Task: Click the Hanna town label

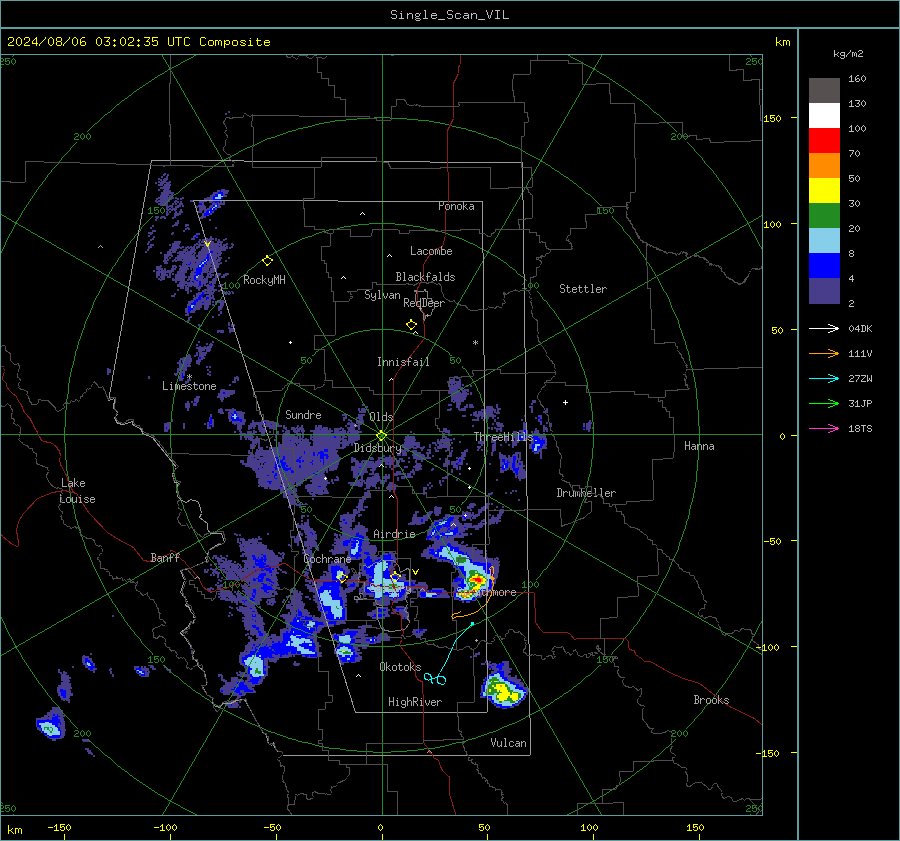Action: pyautogui.click(x=699, y=446)
